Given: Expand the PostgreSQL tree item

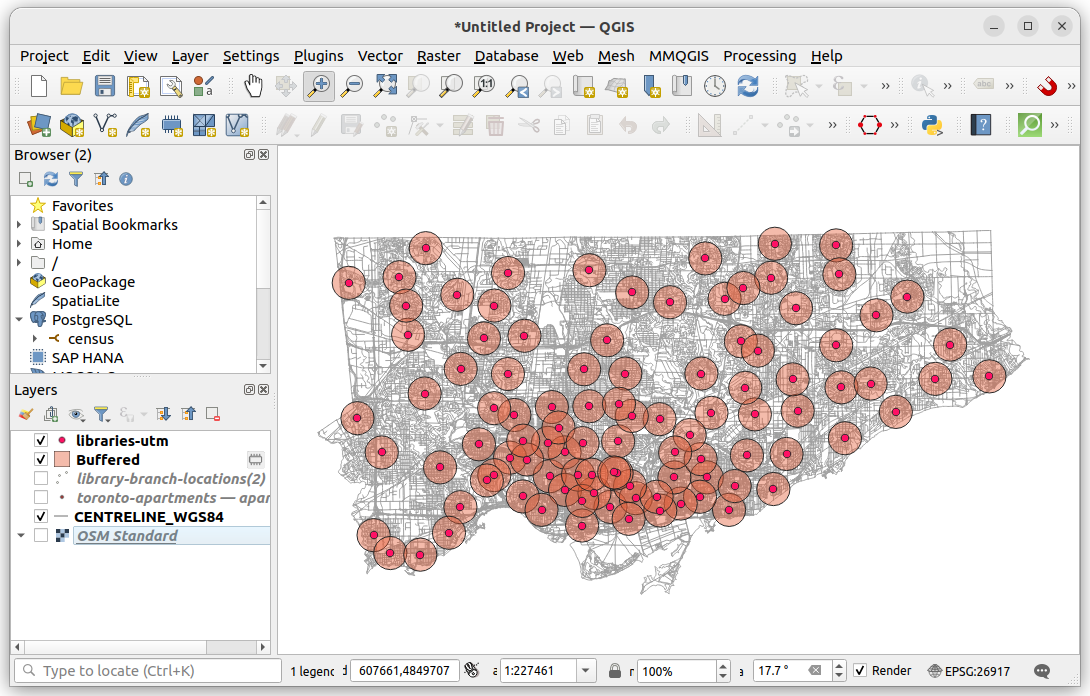Looking at the screenshot, I should tap(20, 320).
